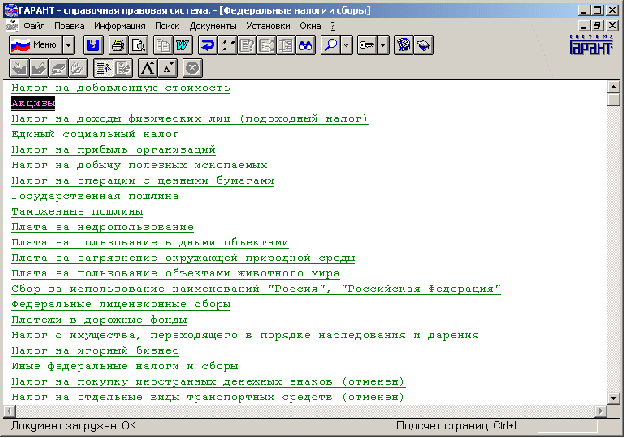
Task: Decrease font size with the small A icon
Action: [168, 68]
